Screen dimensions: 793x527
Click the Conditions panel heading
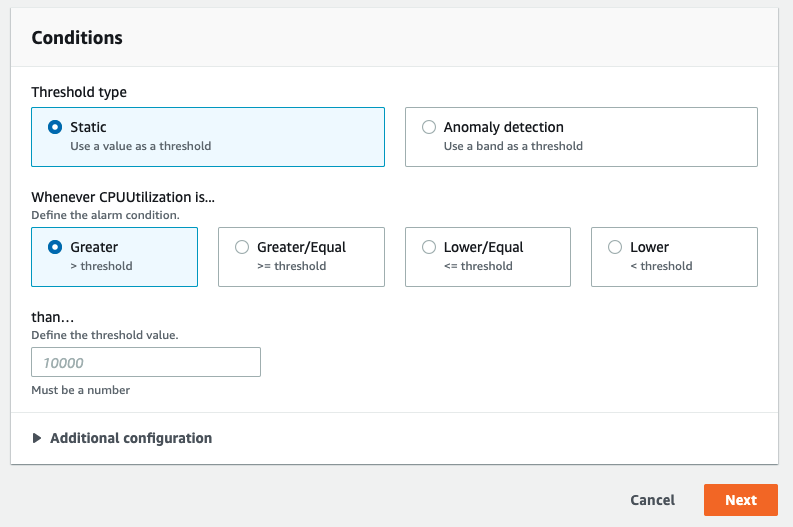[77, 38]
